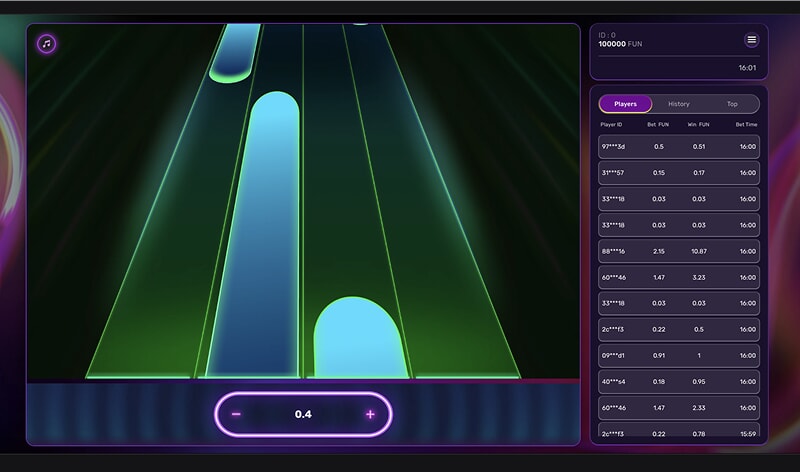The image size is (800, 472).
Task: Toggle the music note sound icon
Action: [x=46, y=44]
